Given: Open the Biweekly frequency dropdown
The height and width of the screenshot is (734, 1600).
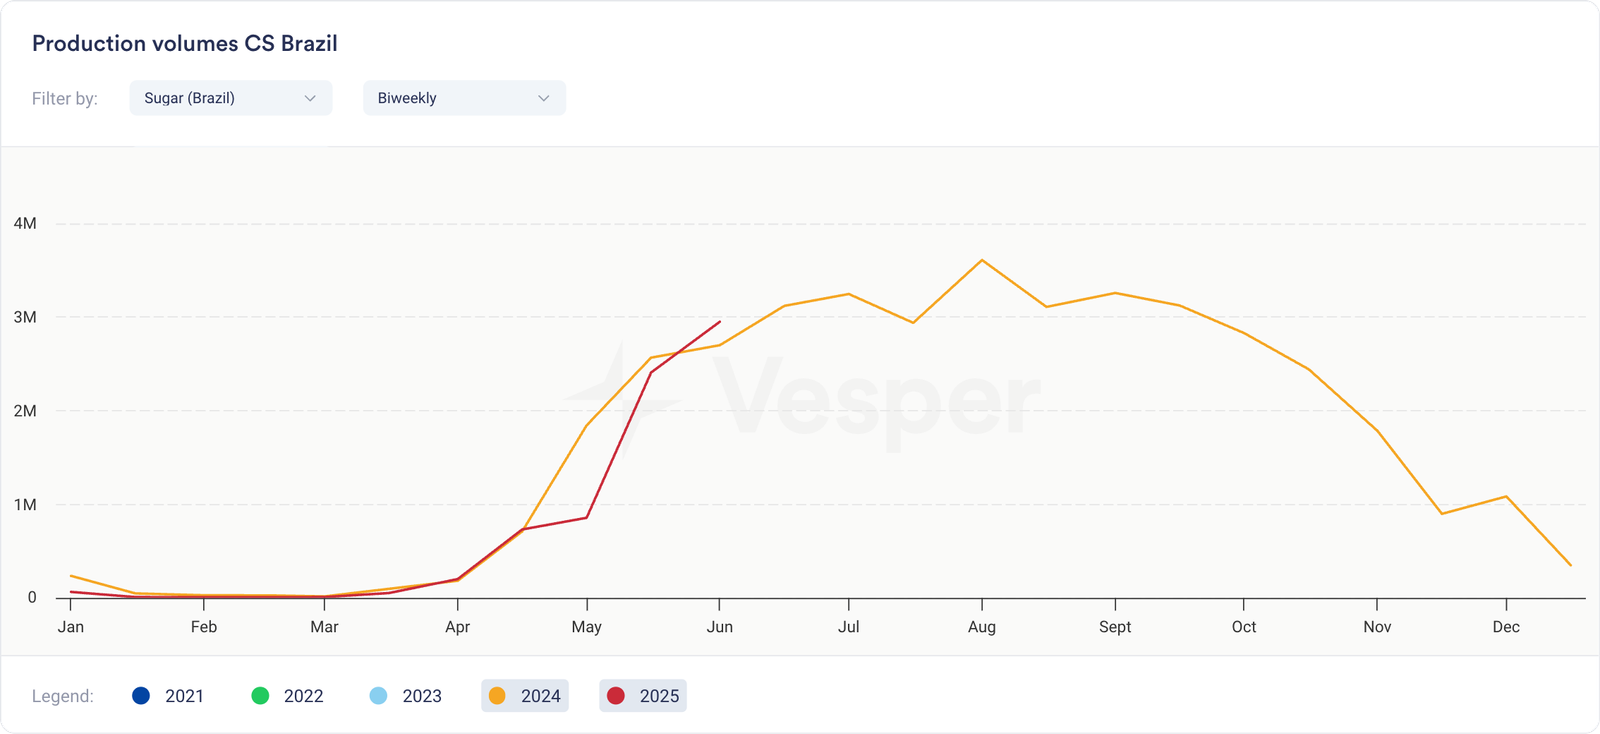Looking at the screenshot, I should click(x=464, y=98).
